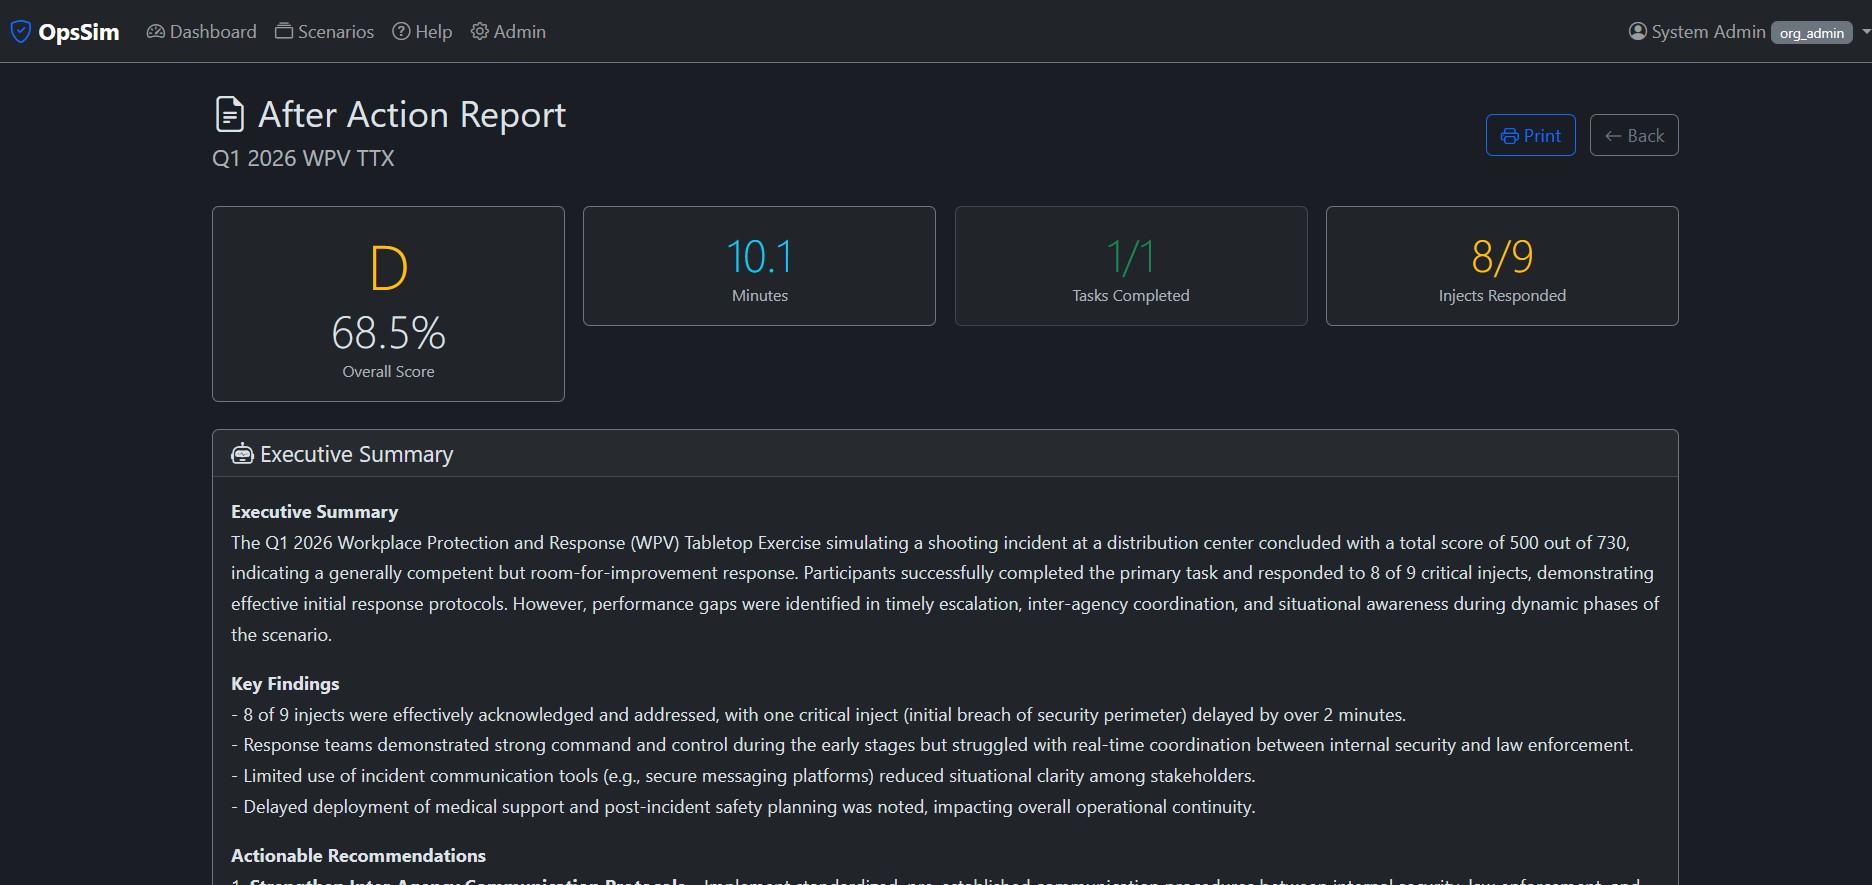
Task: Click the report document icon beside the title
Action: point(229,114)
